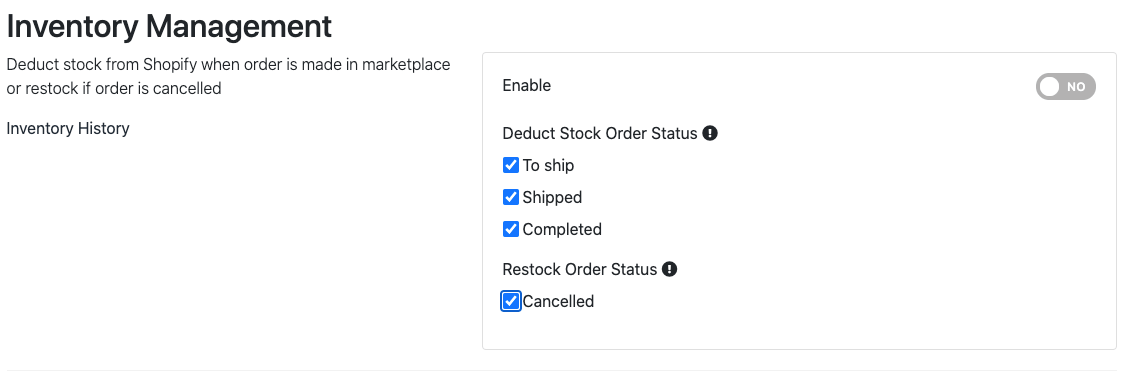This screenshot has height=371, width=1137.
Task: Click the NO text on the Enable toggle
Action: coord(1076,87)
